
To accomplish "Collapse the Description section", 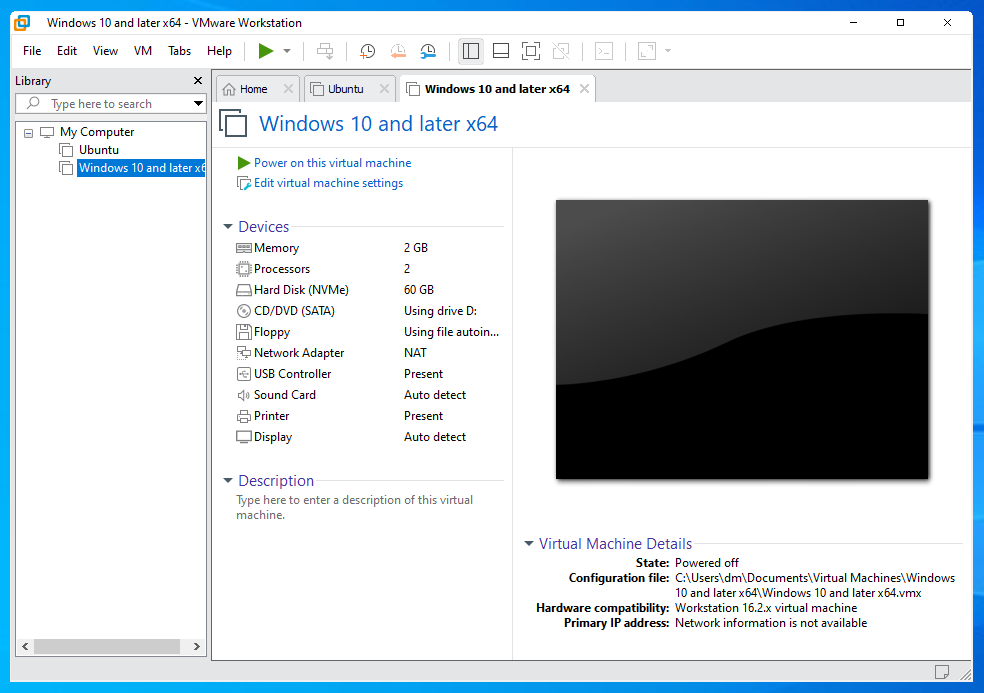I will 228,481.
